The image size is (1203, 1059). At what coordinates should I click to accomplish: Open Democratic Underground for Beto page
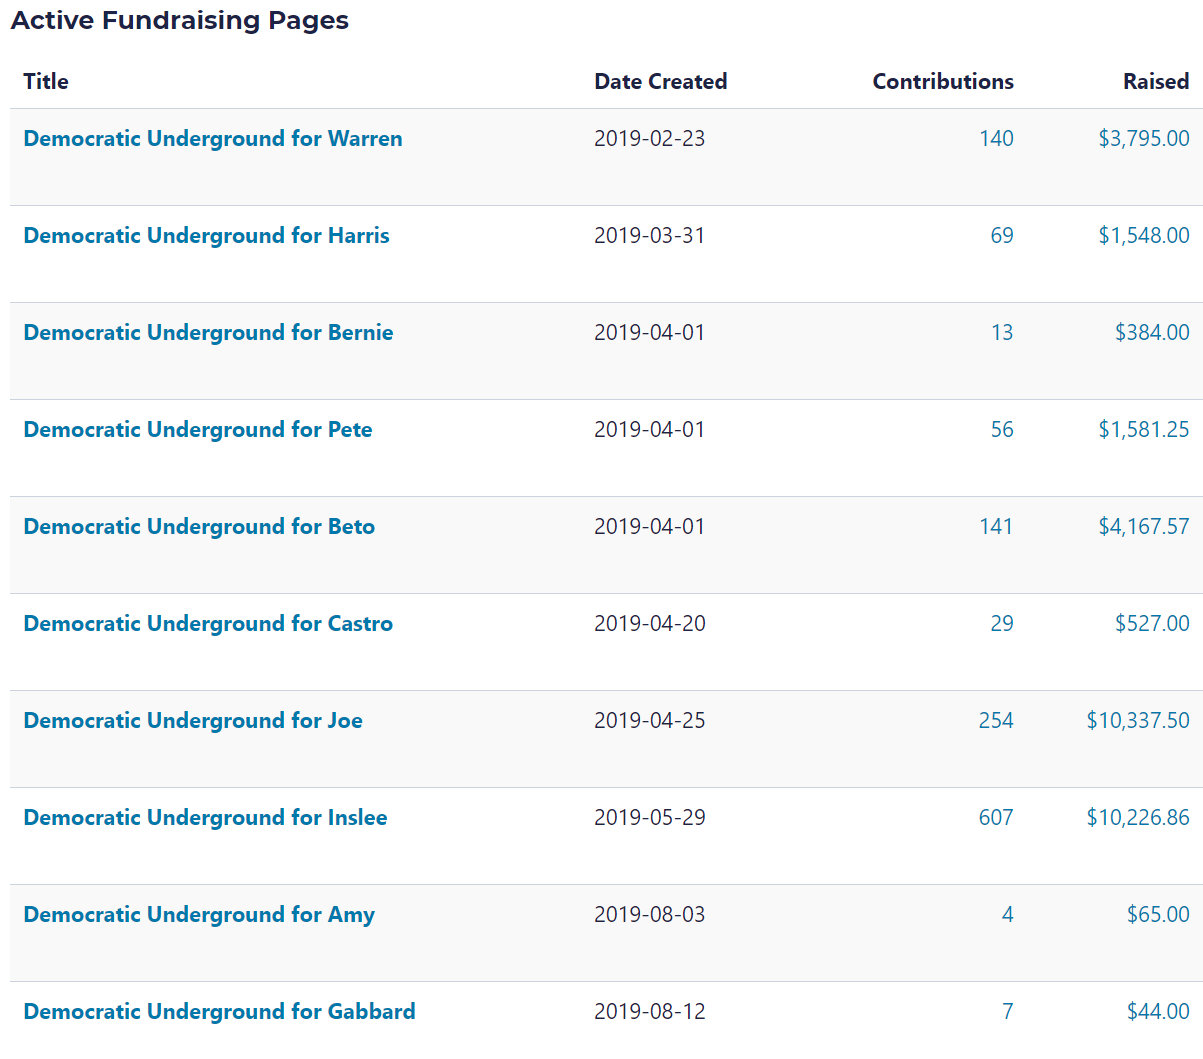(x=199, y=527)
